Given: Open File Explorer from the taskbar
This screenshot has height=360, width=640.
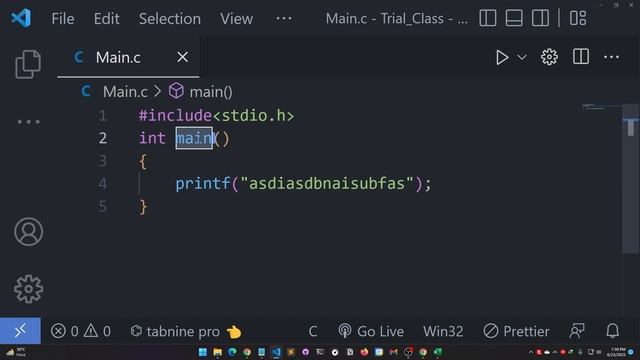Looking at the screenshot, I should 218,352.
